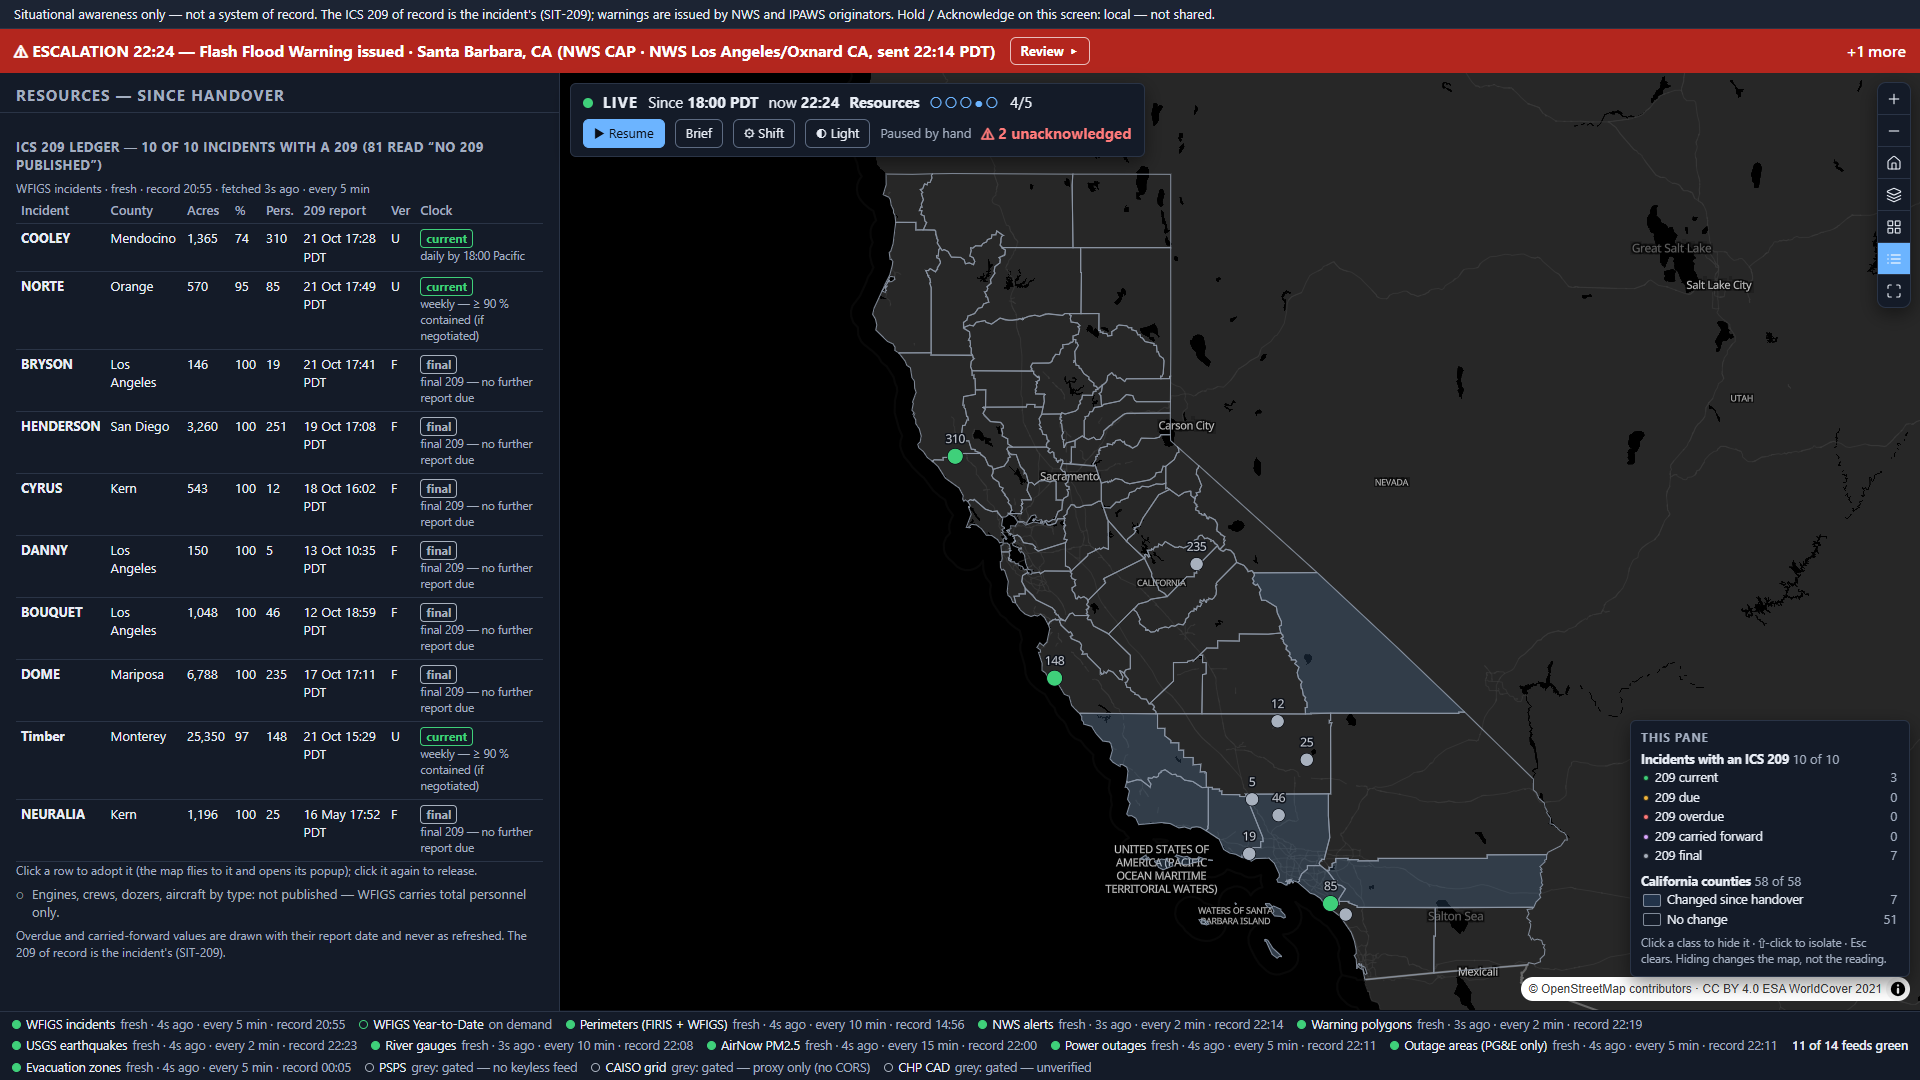The height and width of the screenshot is (1080, 1920).
Task: Sort by Acres column header
Action: click(203, 211)
